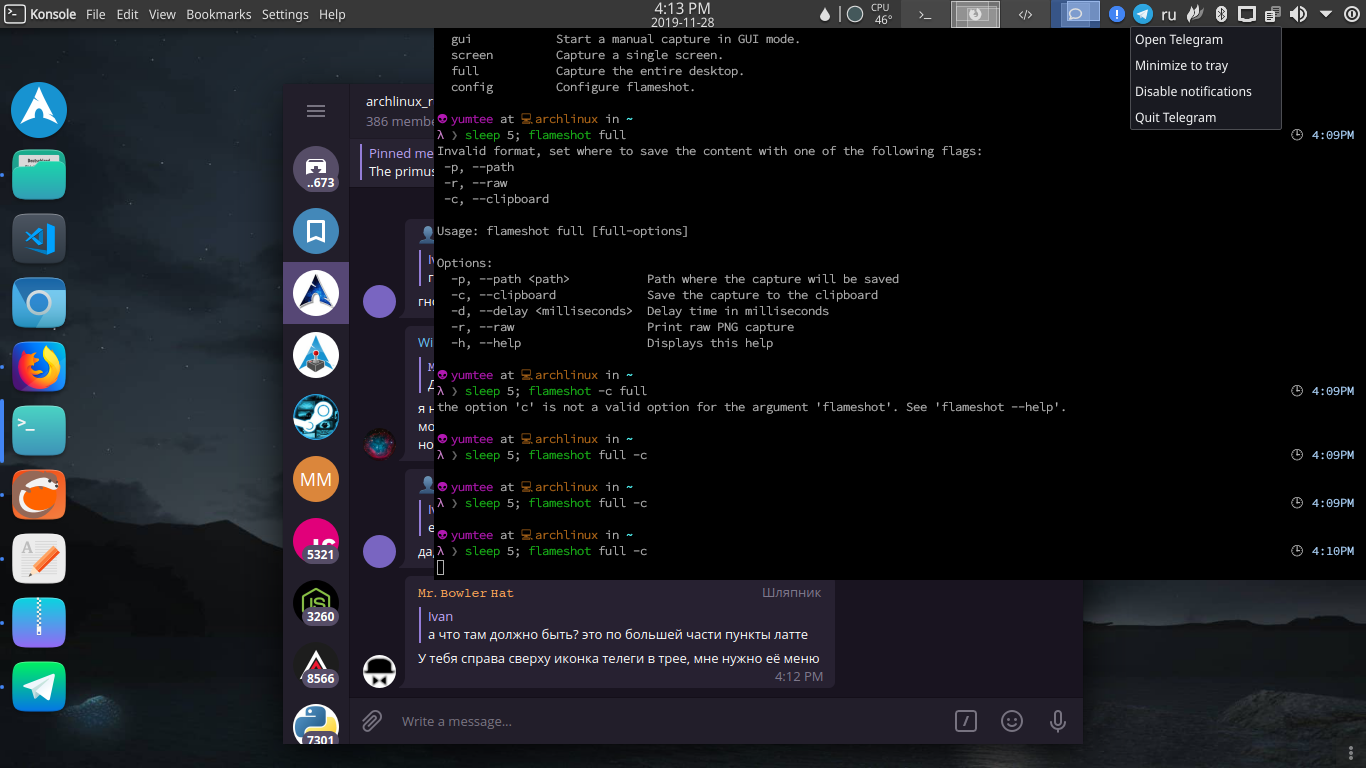
Task: Select Disable notifications in tray menu
Action: [x=1205, y=92]
